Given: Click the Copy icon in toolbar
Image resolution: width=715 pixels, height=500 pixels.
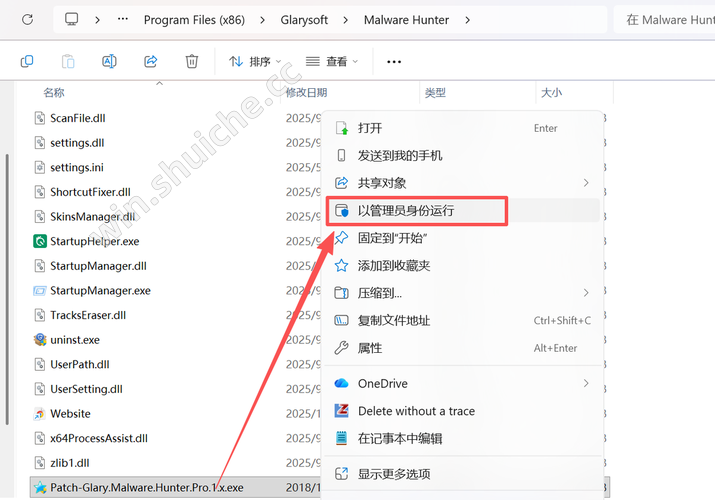Looking at the screenshot, I should pyautogui.click(x=27, y=61).
